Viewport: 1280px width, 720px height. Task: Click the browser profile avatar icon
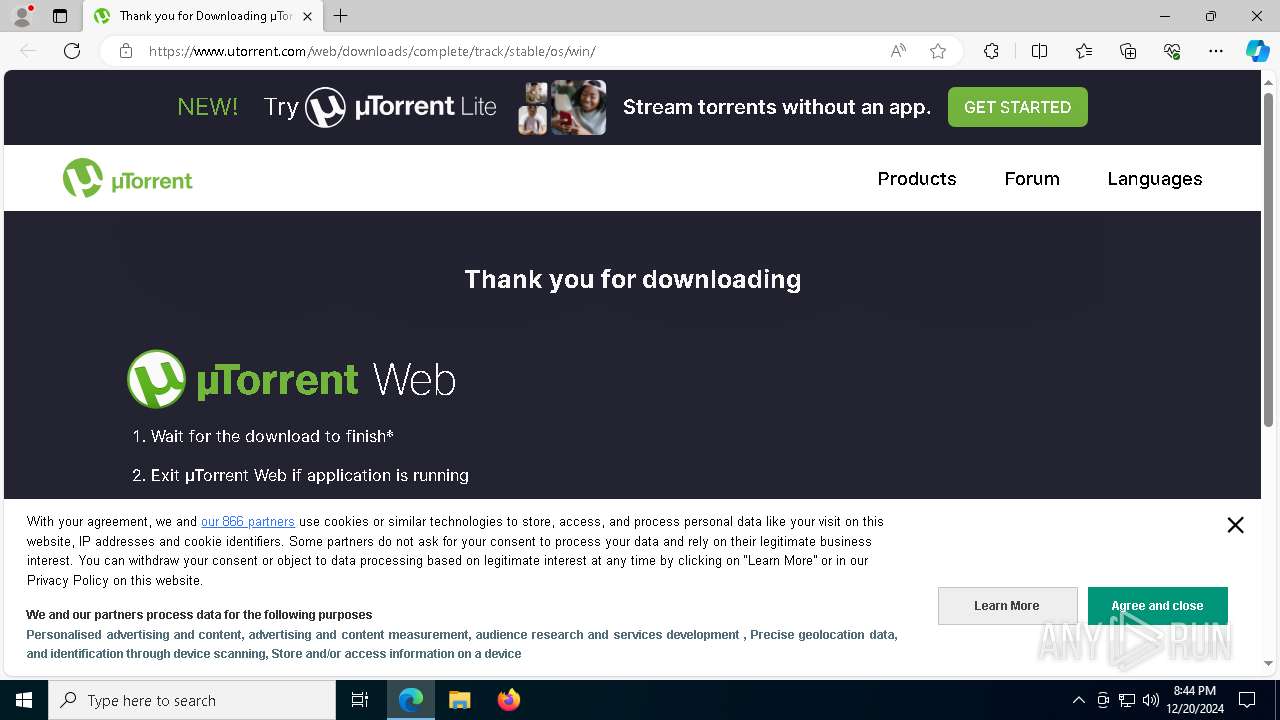22,16
